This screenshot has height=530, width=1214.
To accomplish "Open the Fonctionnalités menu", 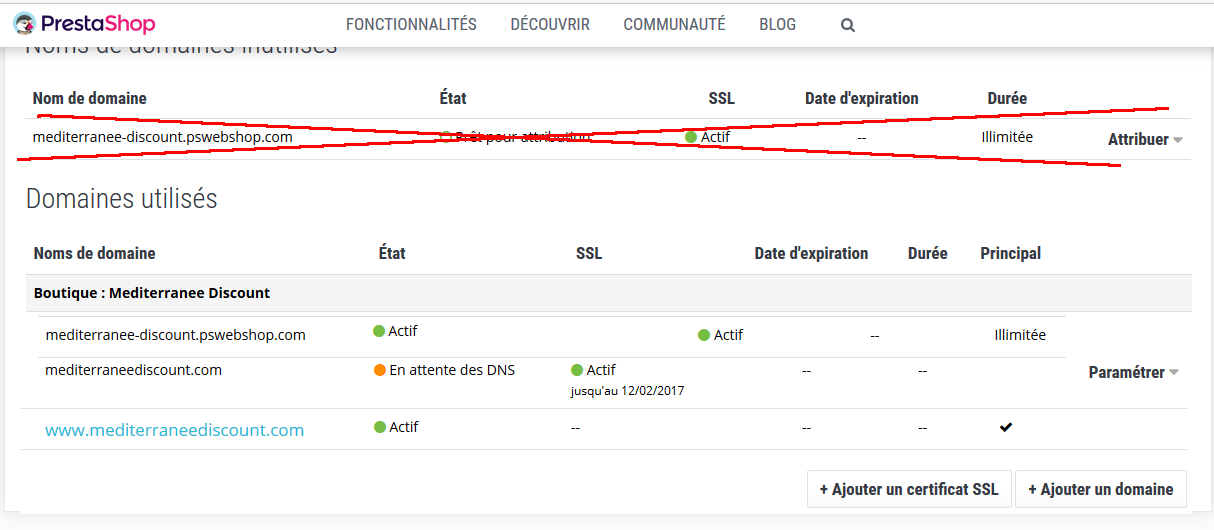I will click(411, 24).
